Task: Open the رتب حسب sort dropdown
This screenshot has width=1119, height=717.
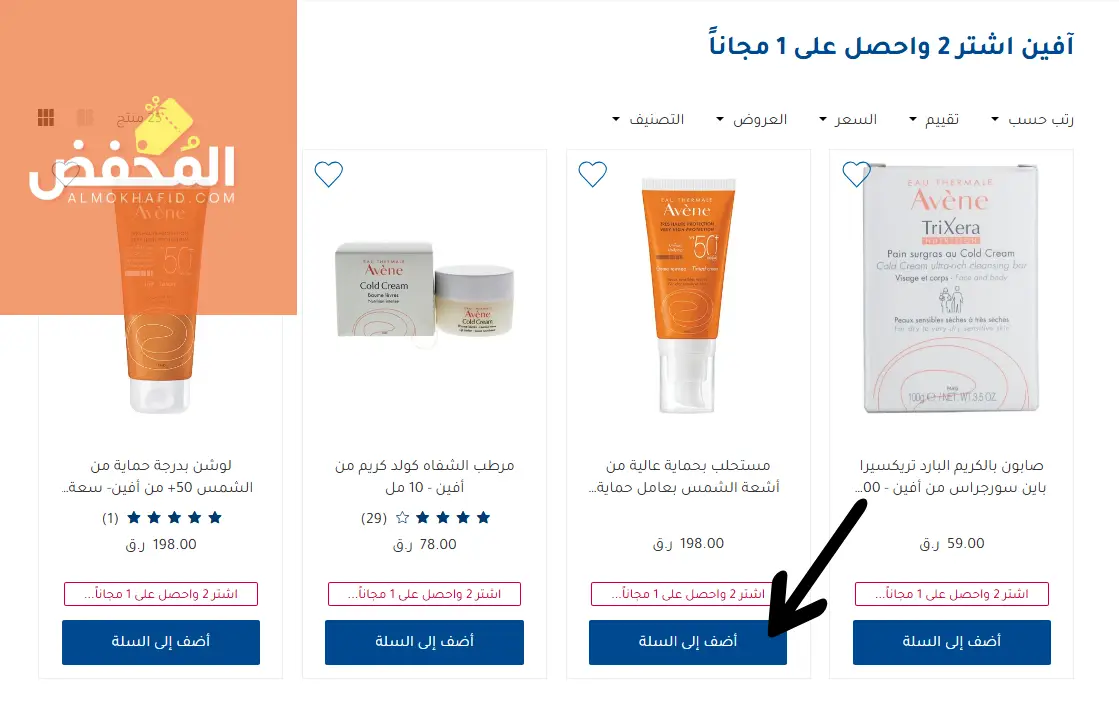Action: pyautogui.click(x=1032, y=119)
